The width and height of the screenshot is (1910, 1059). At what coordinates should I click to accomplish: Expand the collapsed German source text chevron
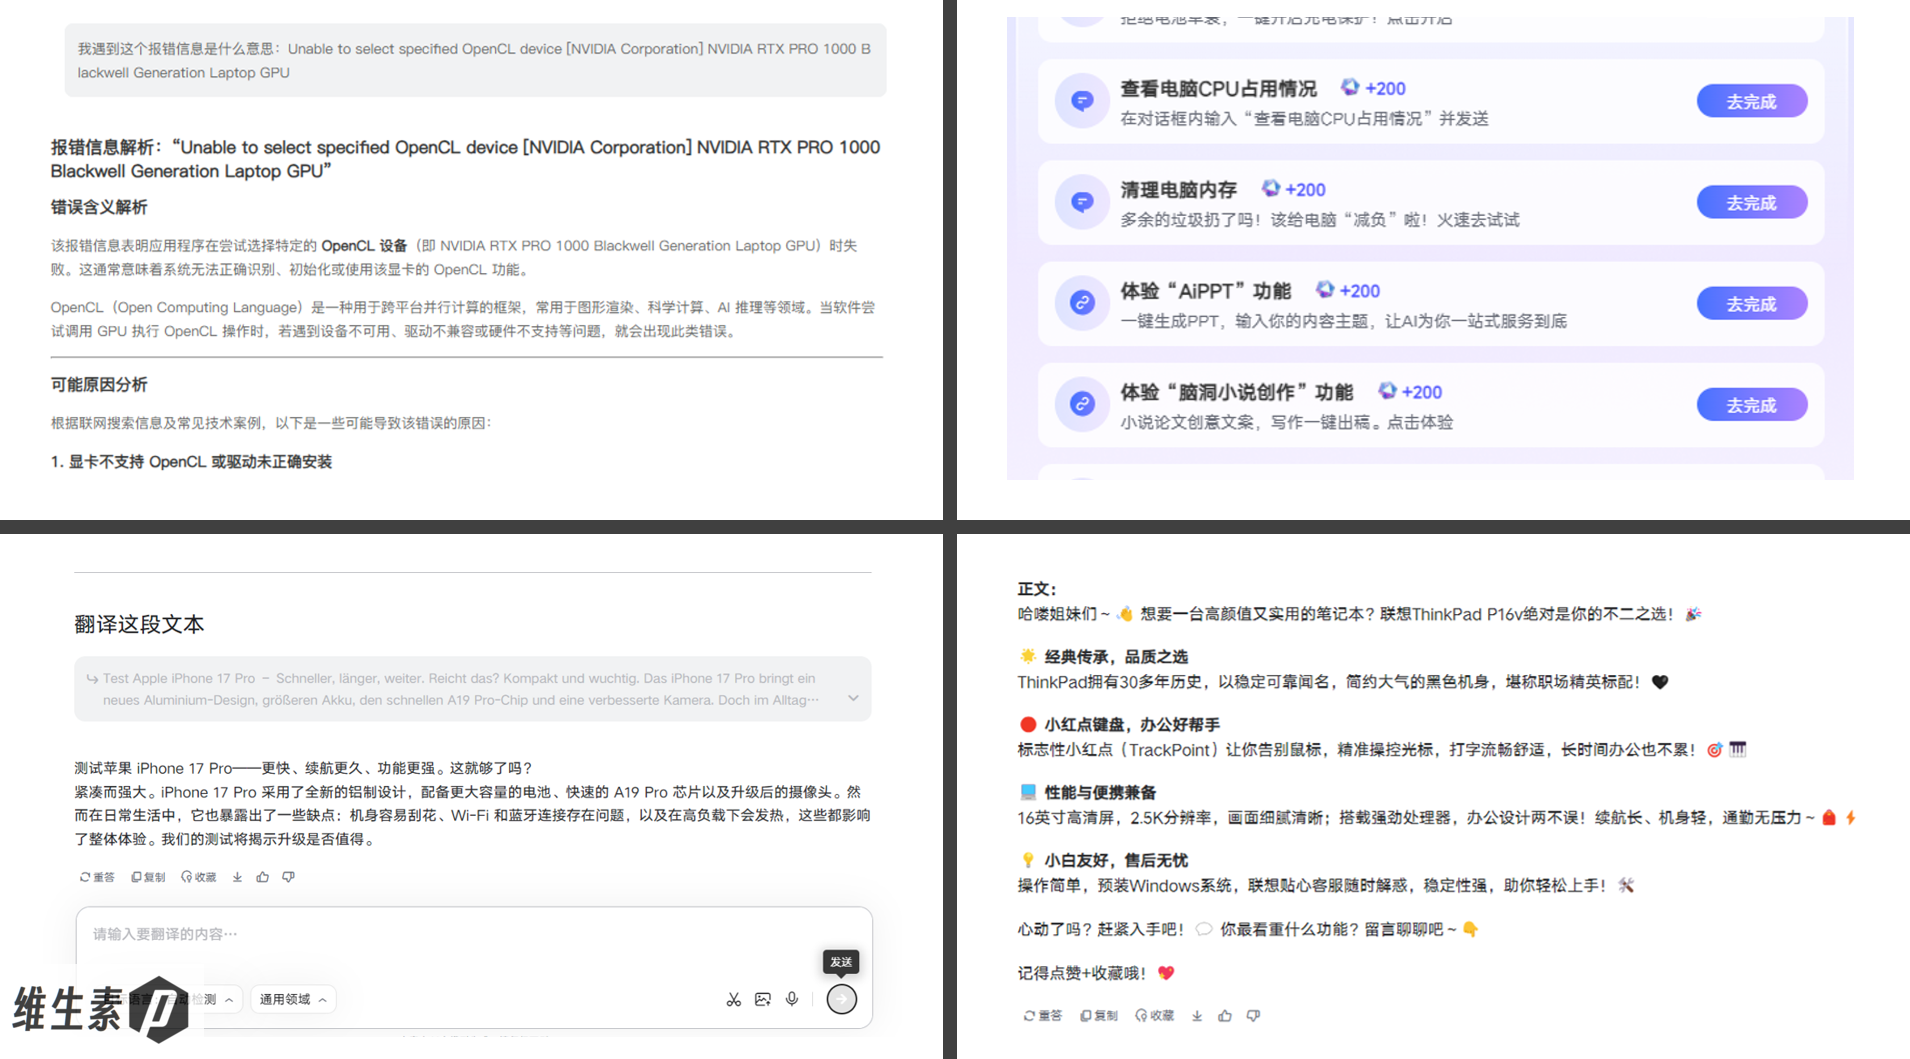pyautogui.click(x=853, y=698)
